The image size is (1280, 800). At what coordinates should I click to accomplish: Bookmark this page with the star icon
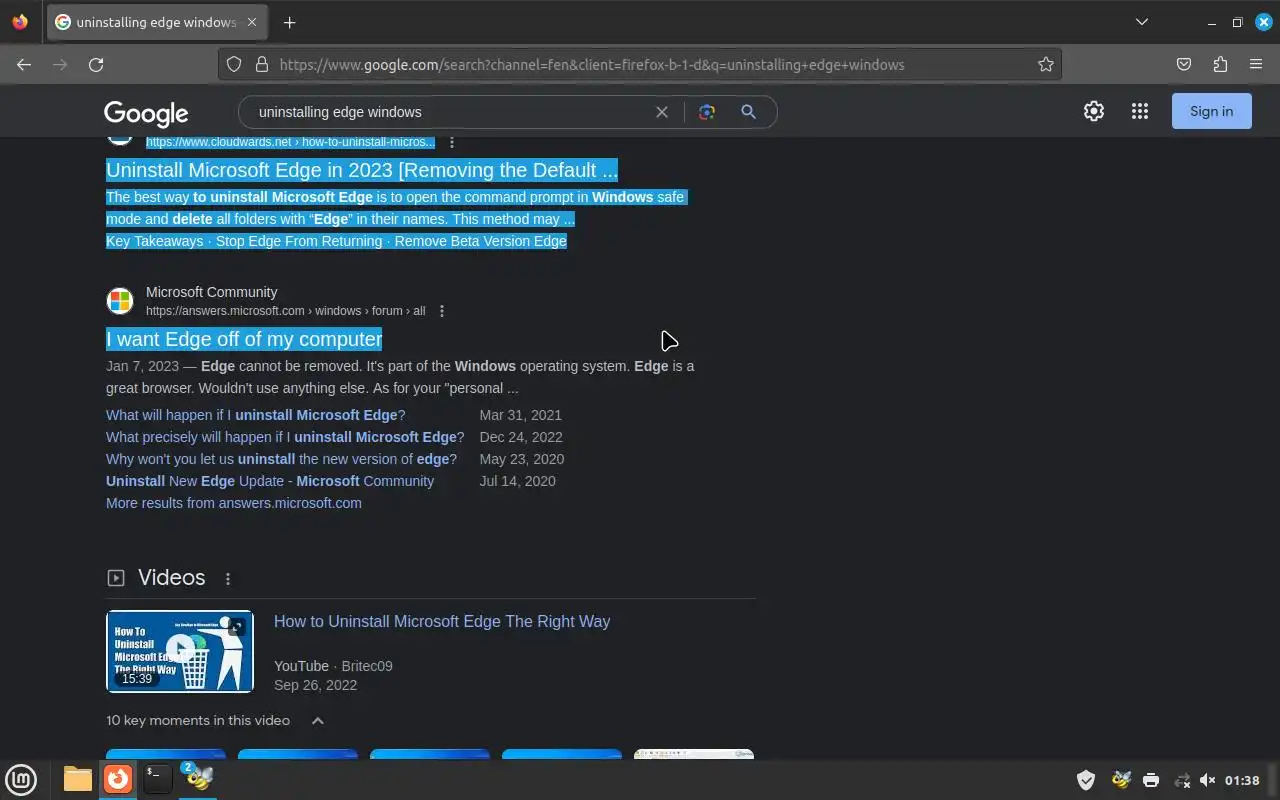1046,64
